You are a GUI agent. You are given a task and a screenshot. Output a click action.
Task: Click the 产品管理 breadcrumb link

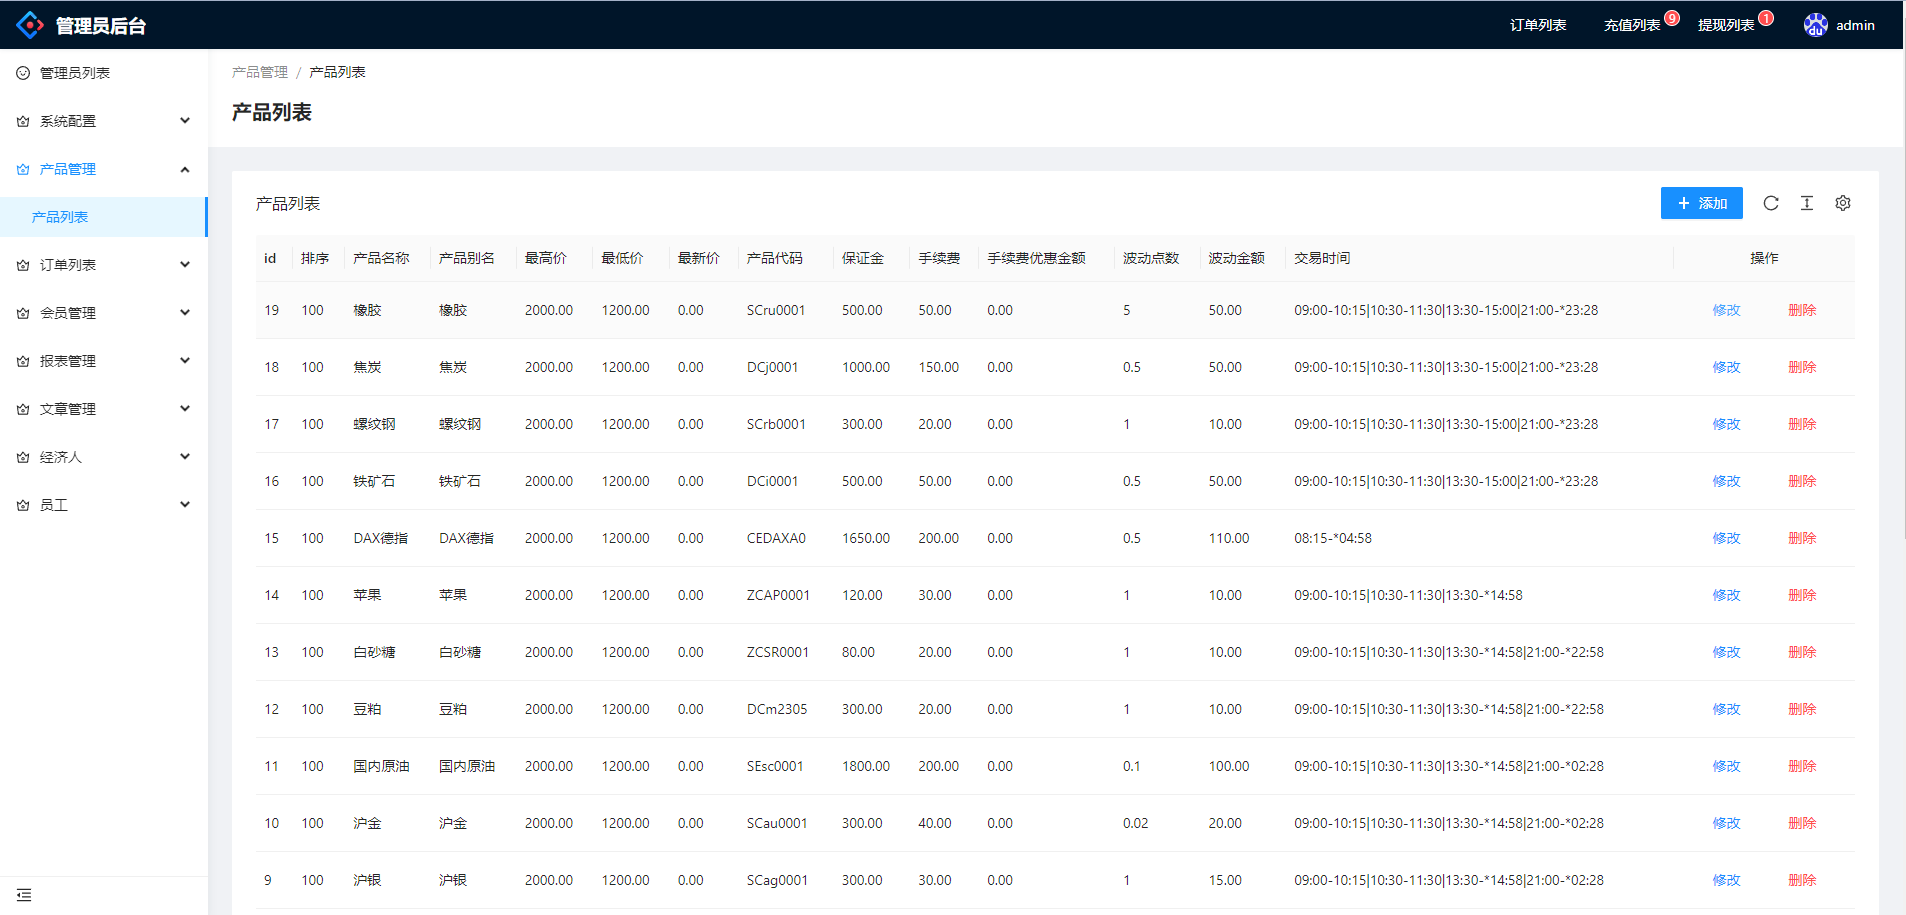click(259, 72)
